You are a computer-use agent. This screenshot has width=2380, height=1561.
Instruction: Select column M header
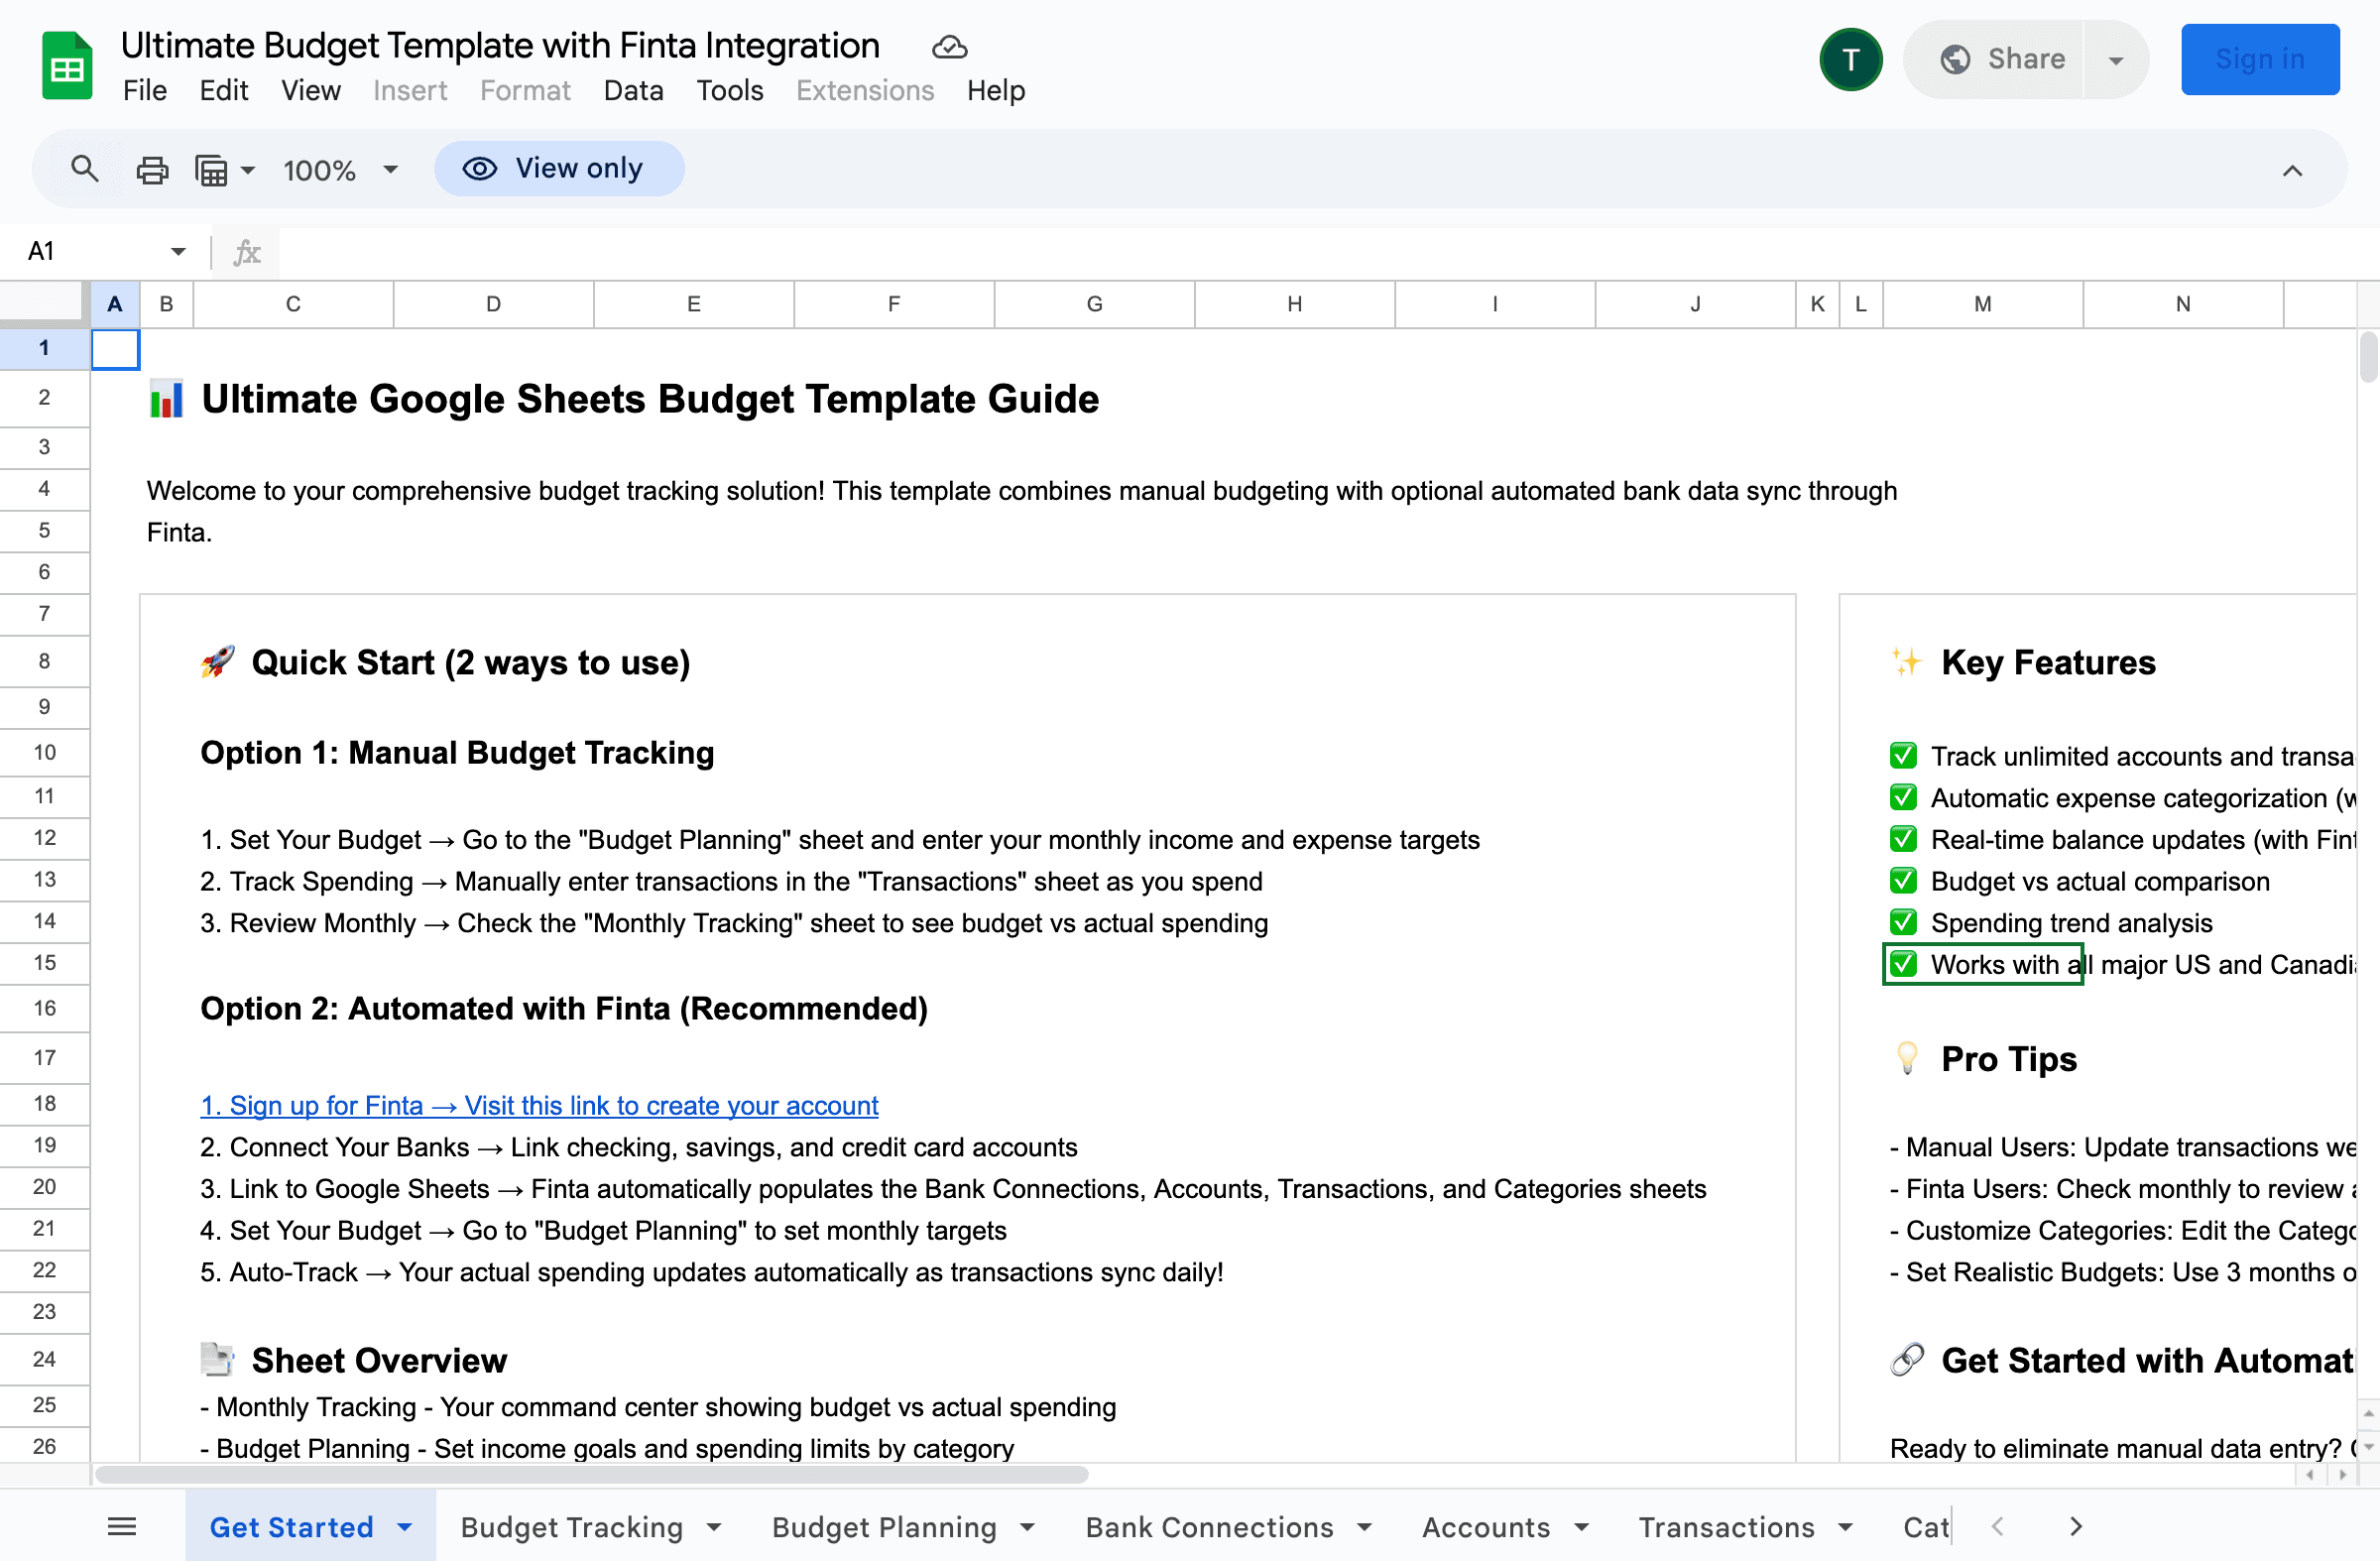pyautogui.click(x=1982, y=304)
